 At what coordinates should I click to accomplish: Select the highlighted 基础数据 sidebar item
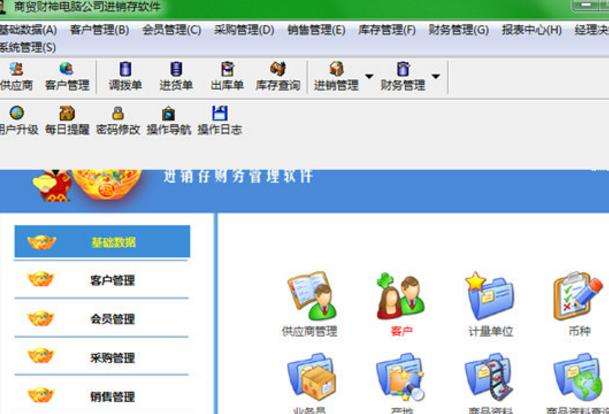102,242
